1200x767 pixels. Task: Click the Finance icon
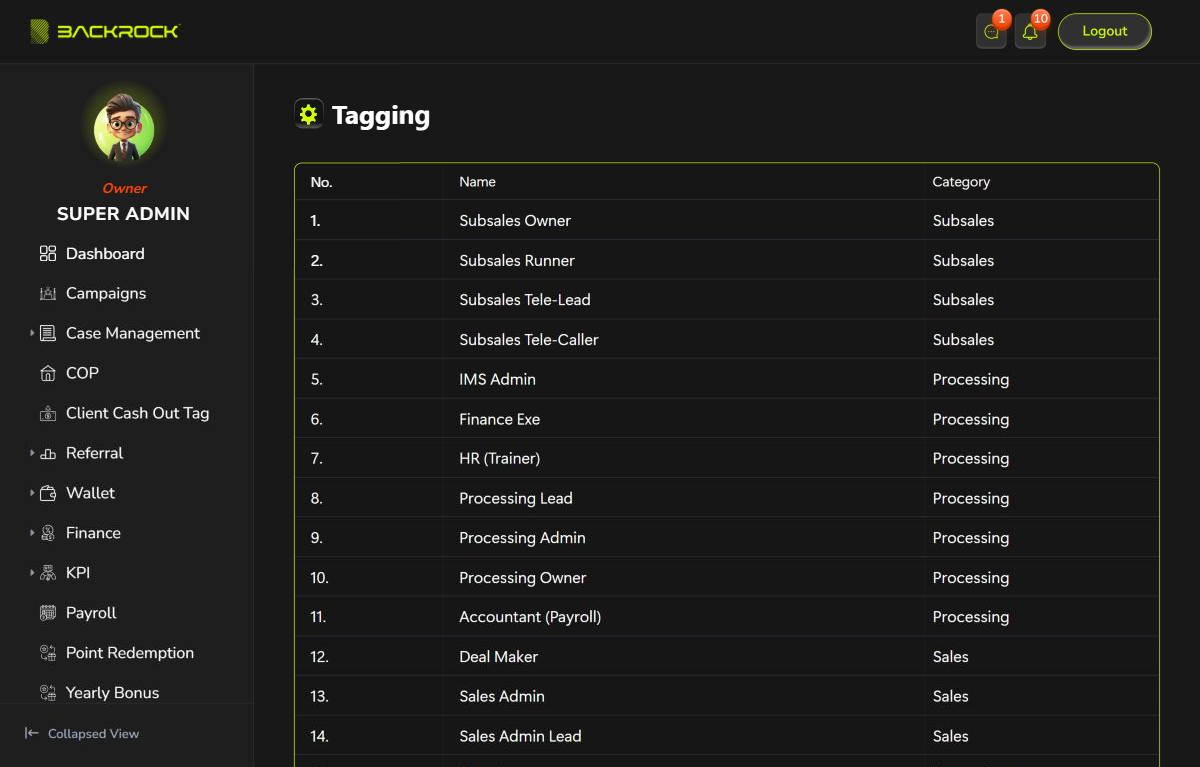coord(48,534)
